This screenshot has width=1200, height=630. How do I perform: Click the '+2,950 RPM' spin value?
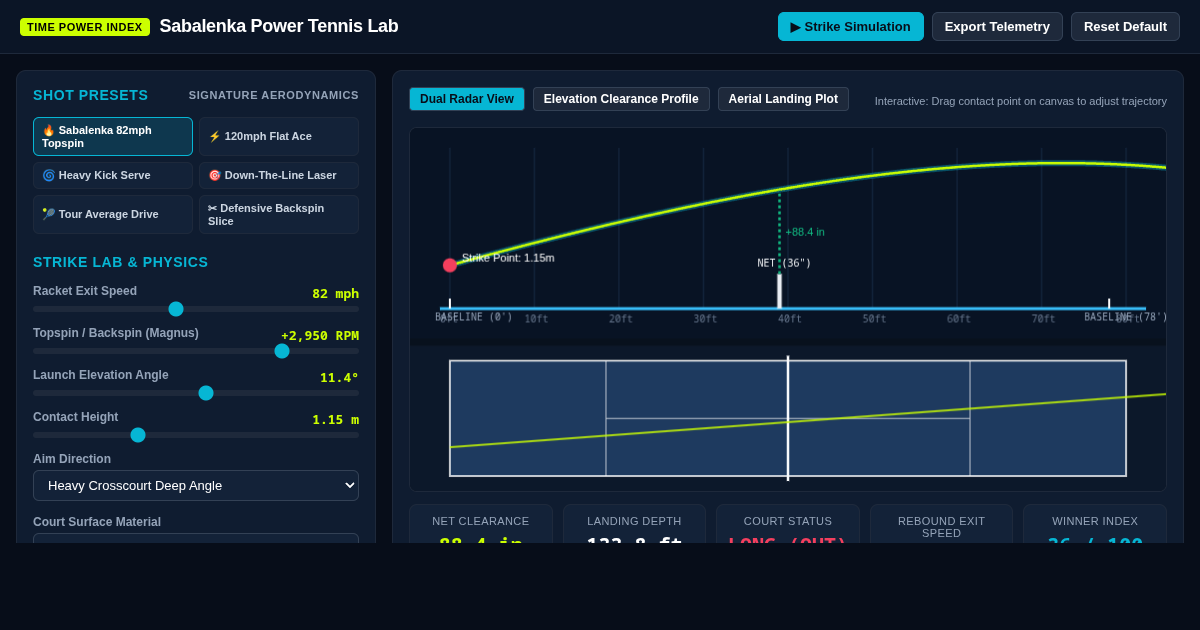point(320,336)
